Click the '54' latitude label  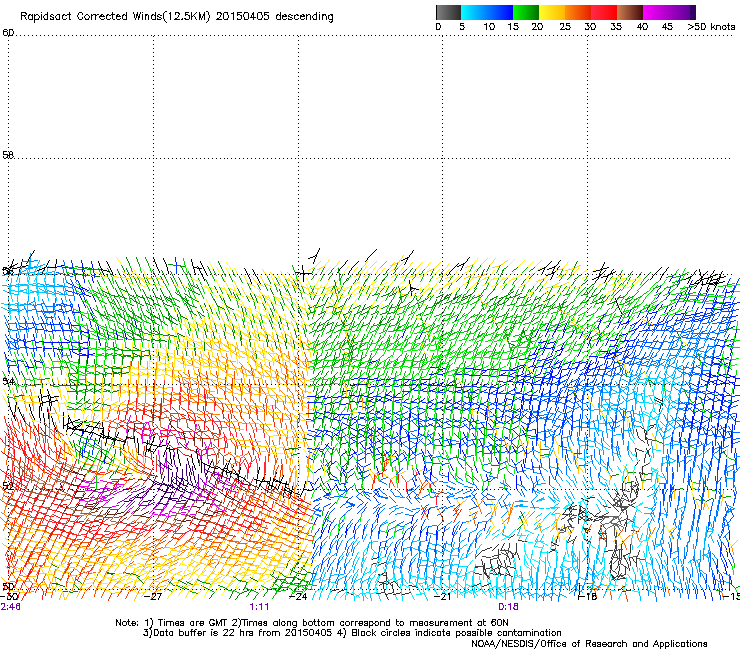point(8,381)
